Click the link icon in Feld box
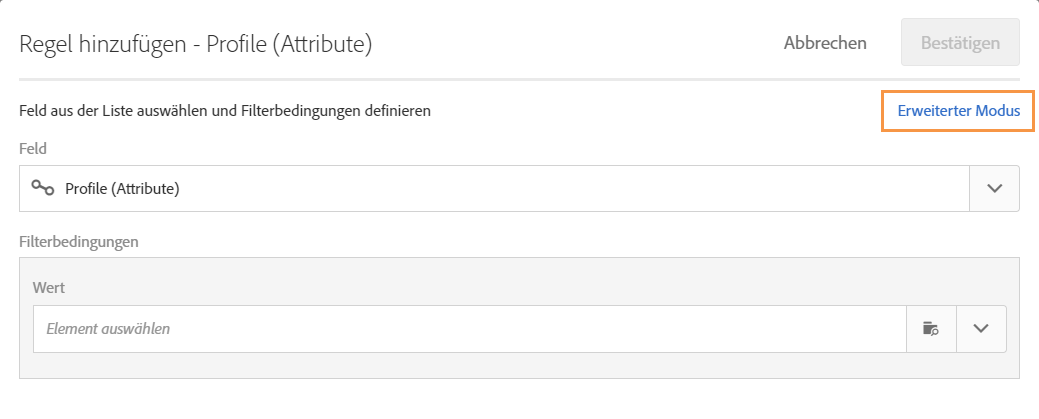This screenshot has width=1039, height=419. click(41, 188)
